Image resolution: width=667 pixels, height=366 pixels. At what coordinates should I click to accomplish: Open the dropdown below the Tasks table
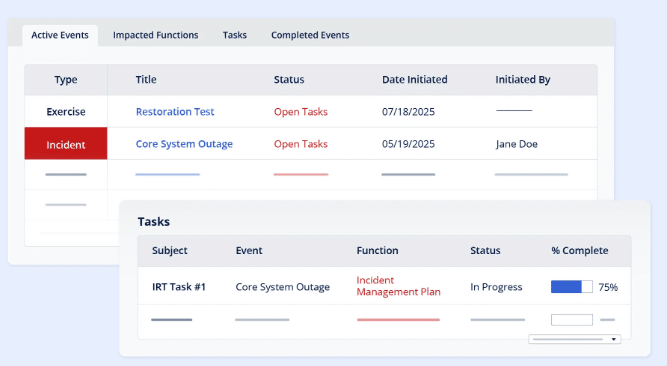(x=575, y=339)
